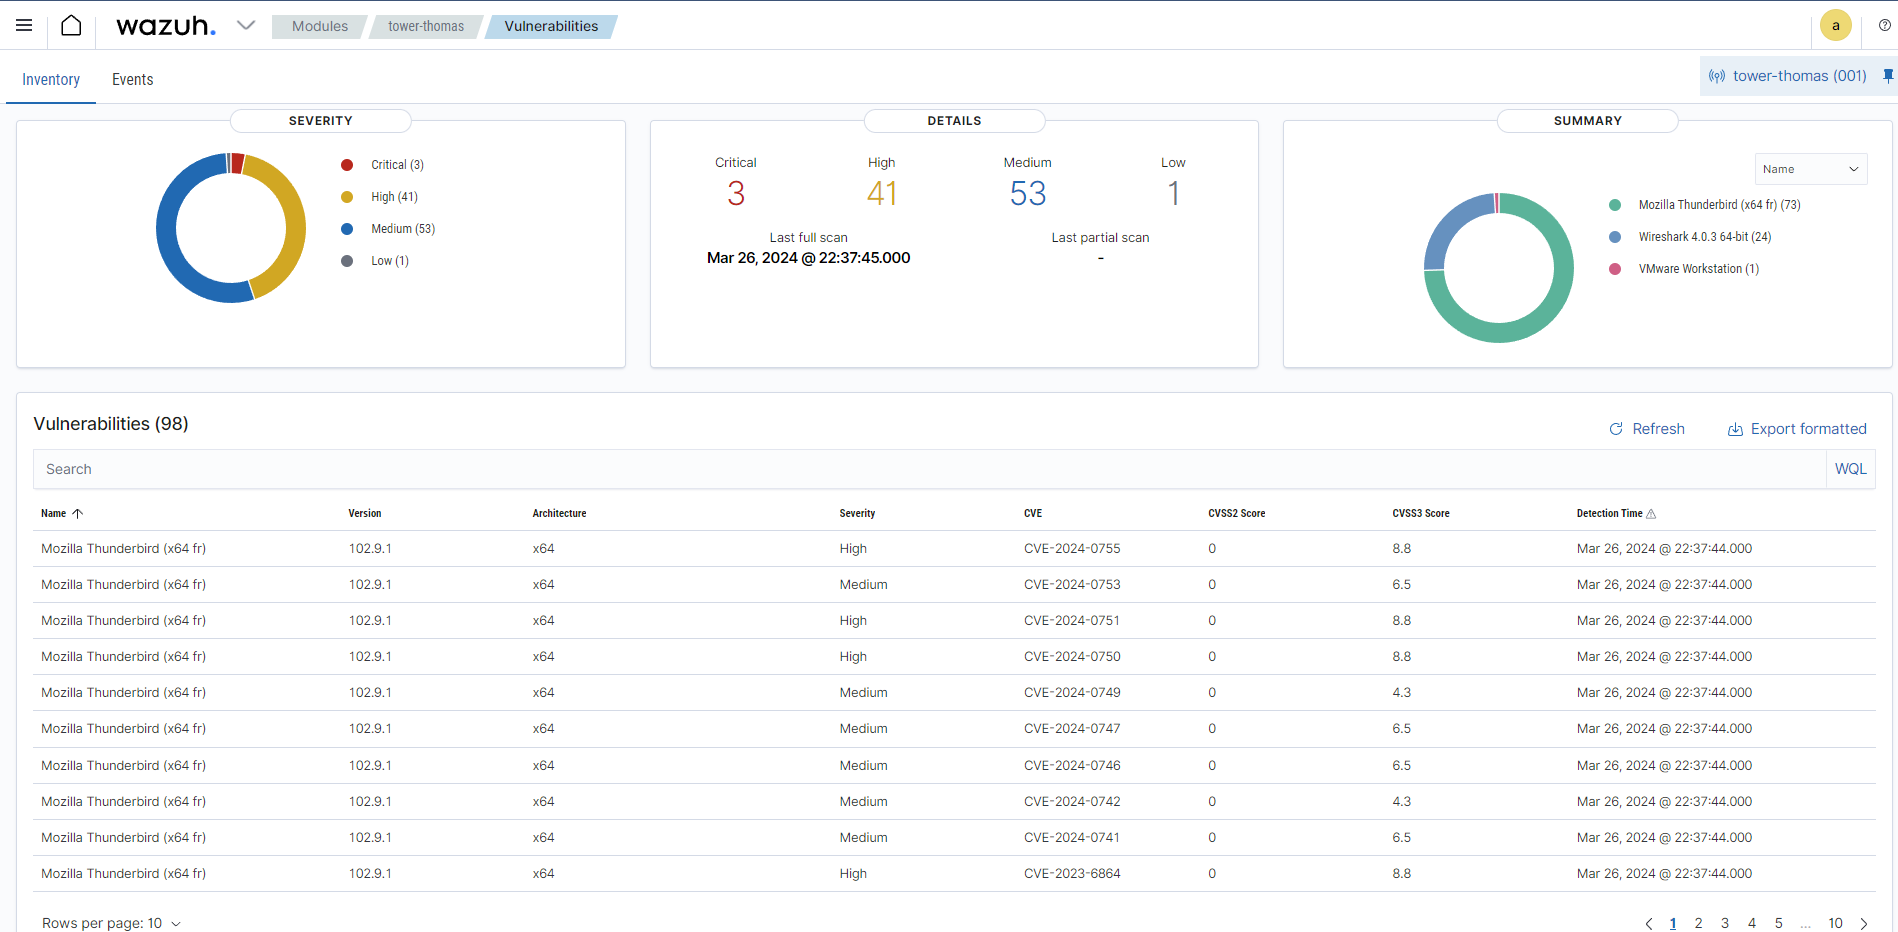
Task: Go to page 5
Action: tap(1779, 923)
